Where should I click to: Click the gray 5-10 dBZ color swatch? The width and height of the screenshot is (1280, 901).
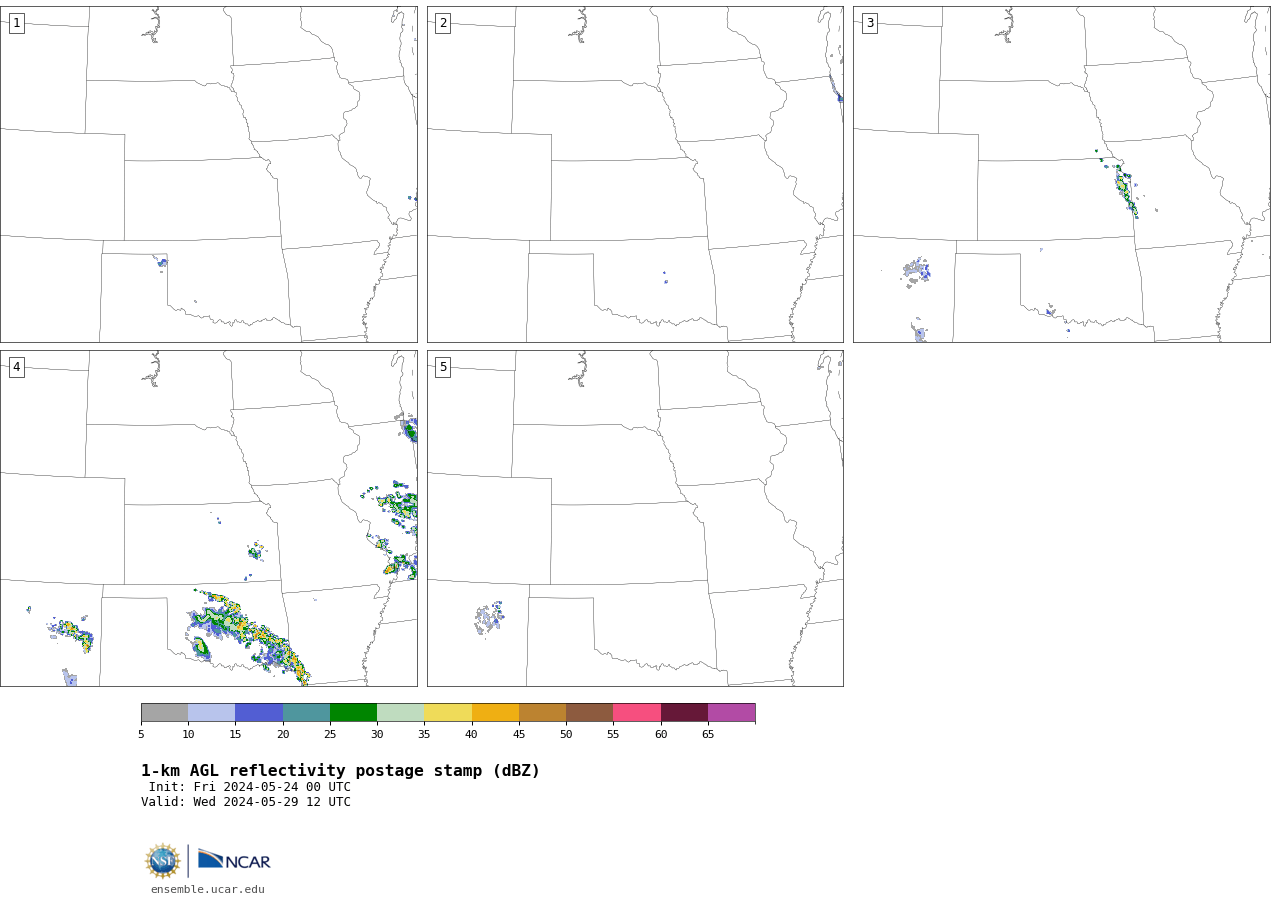[164, 712]
